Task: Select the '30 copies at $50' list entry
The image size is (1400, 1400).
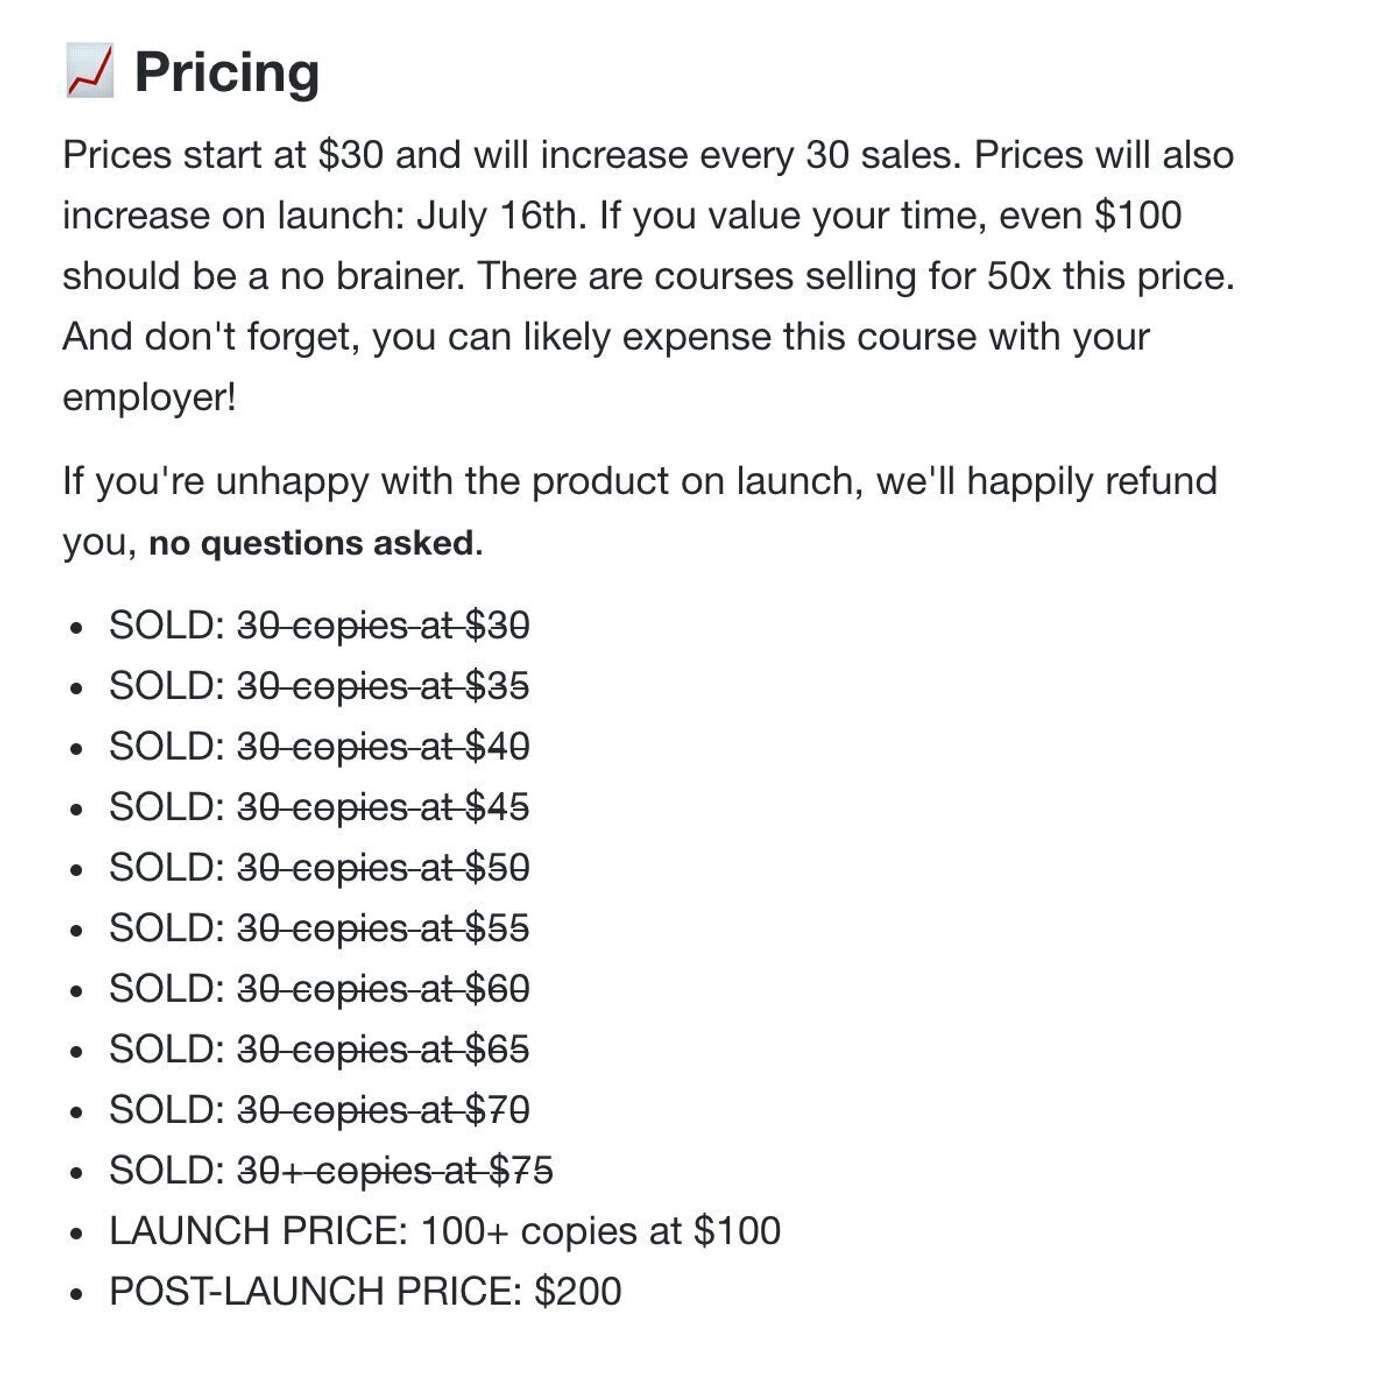Action: 383,868
